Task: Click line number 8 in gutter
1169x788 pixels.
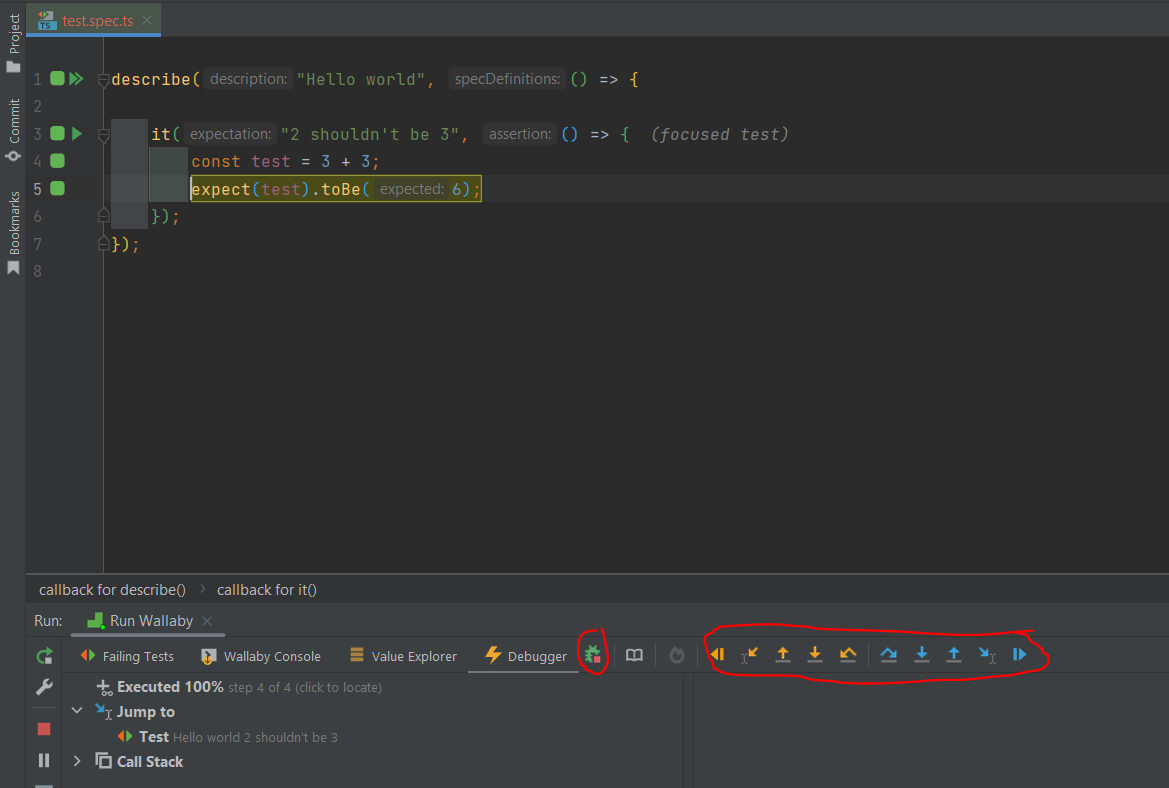Action: [x=37, y=271]
